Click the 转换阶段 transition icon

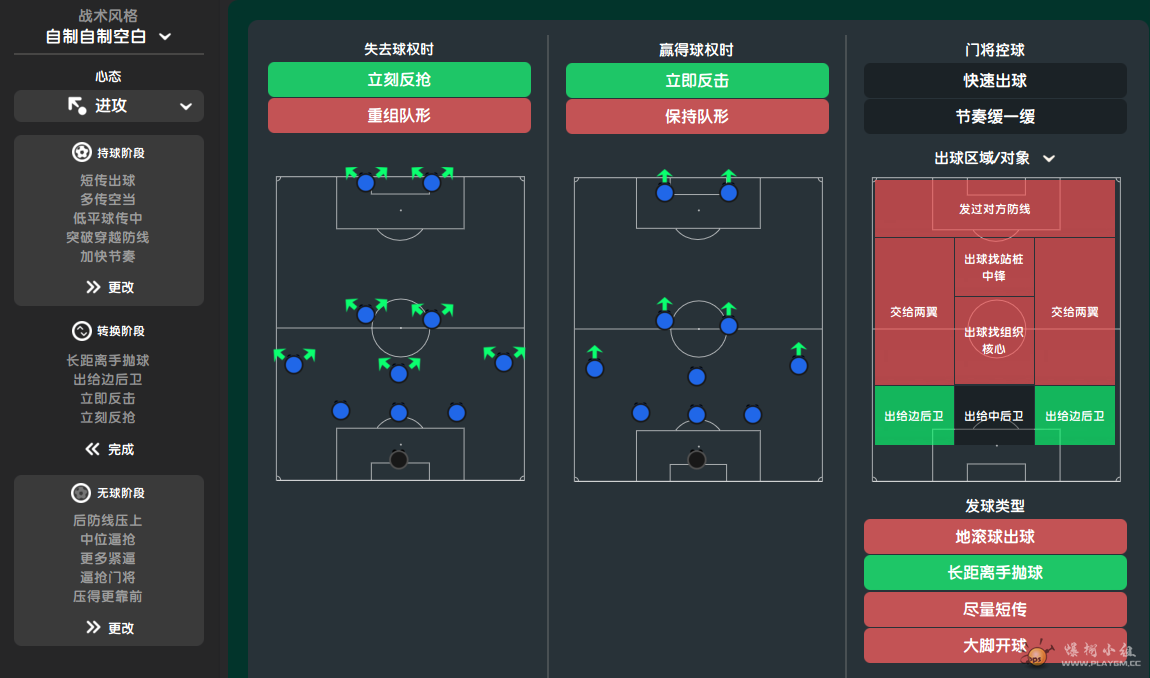tap(81, 331)
